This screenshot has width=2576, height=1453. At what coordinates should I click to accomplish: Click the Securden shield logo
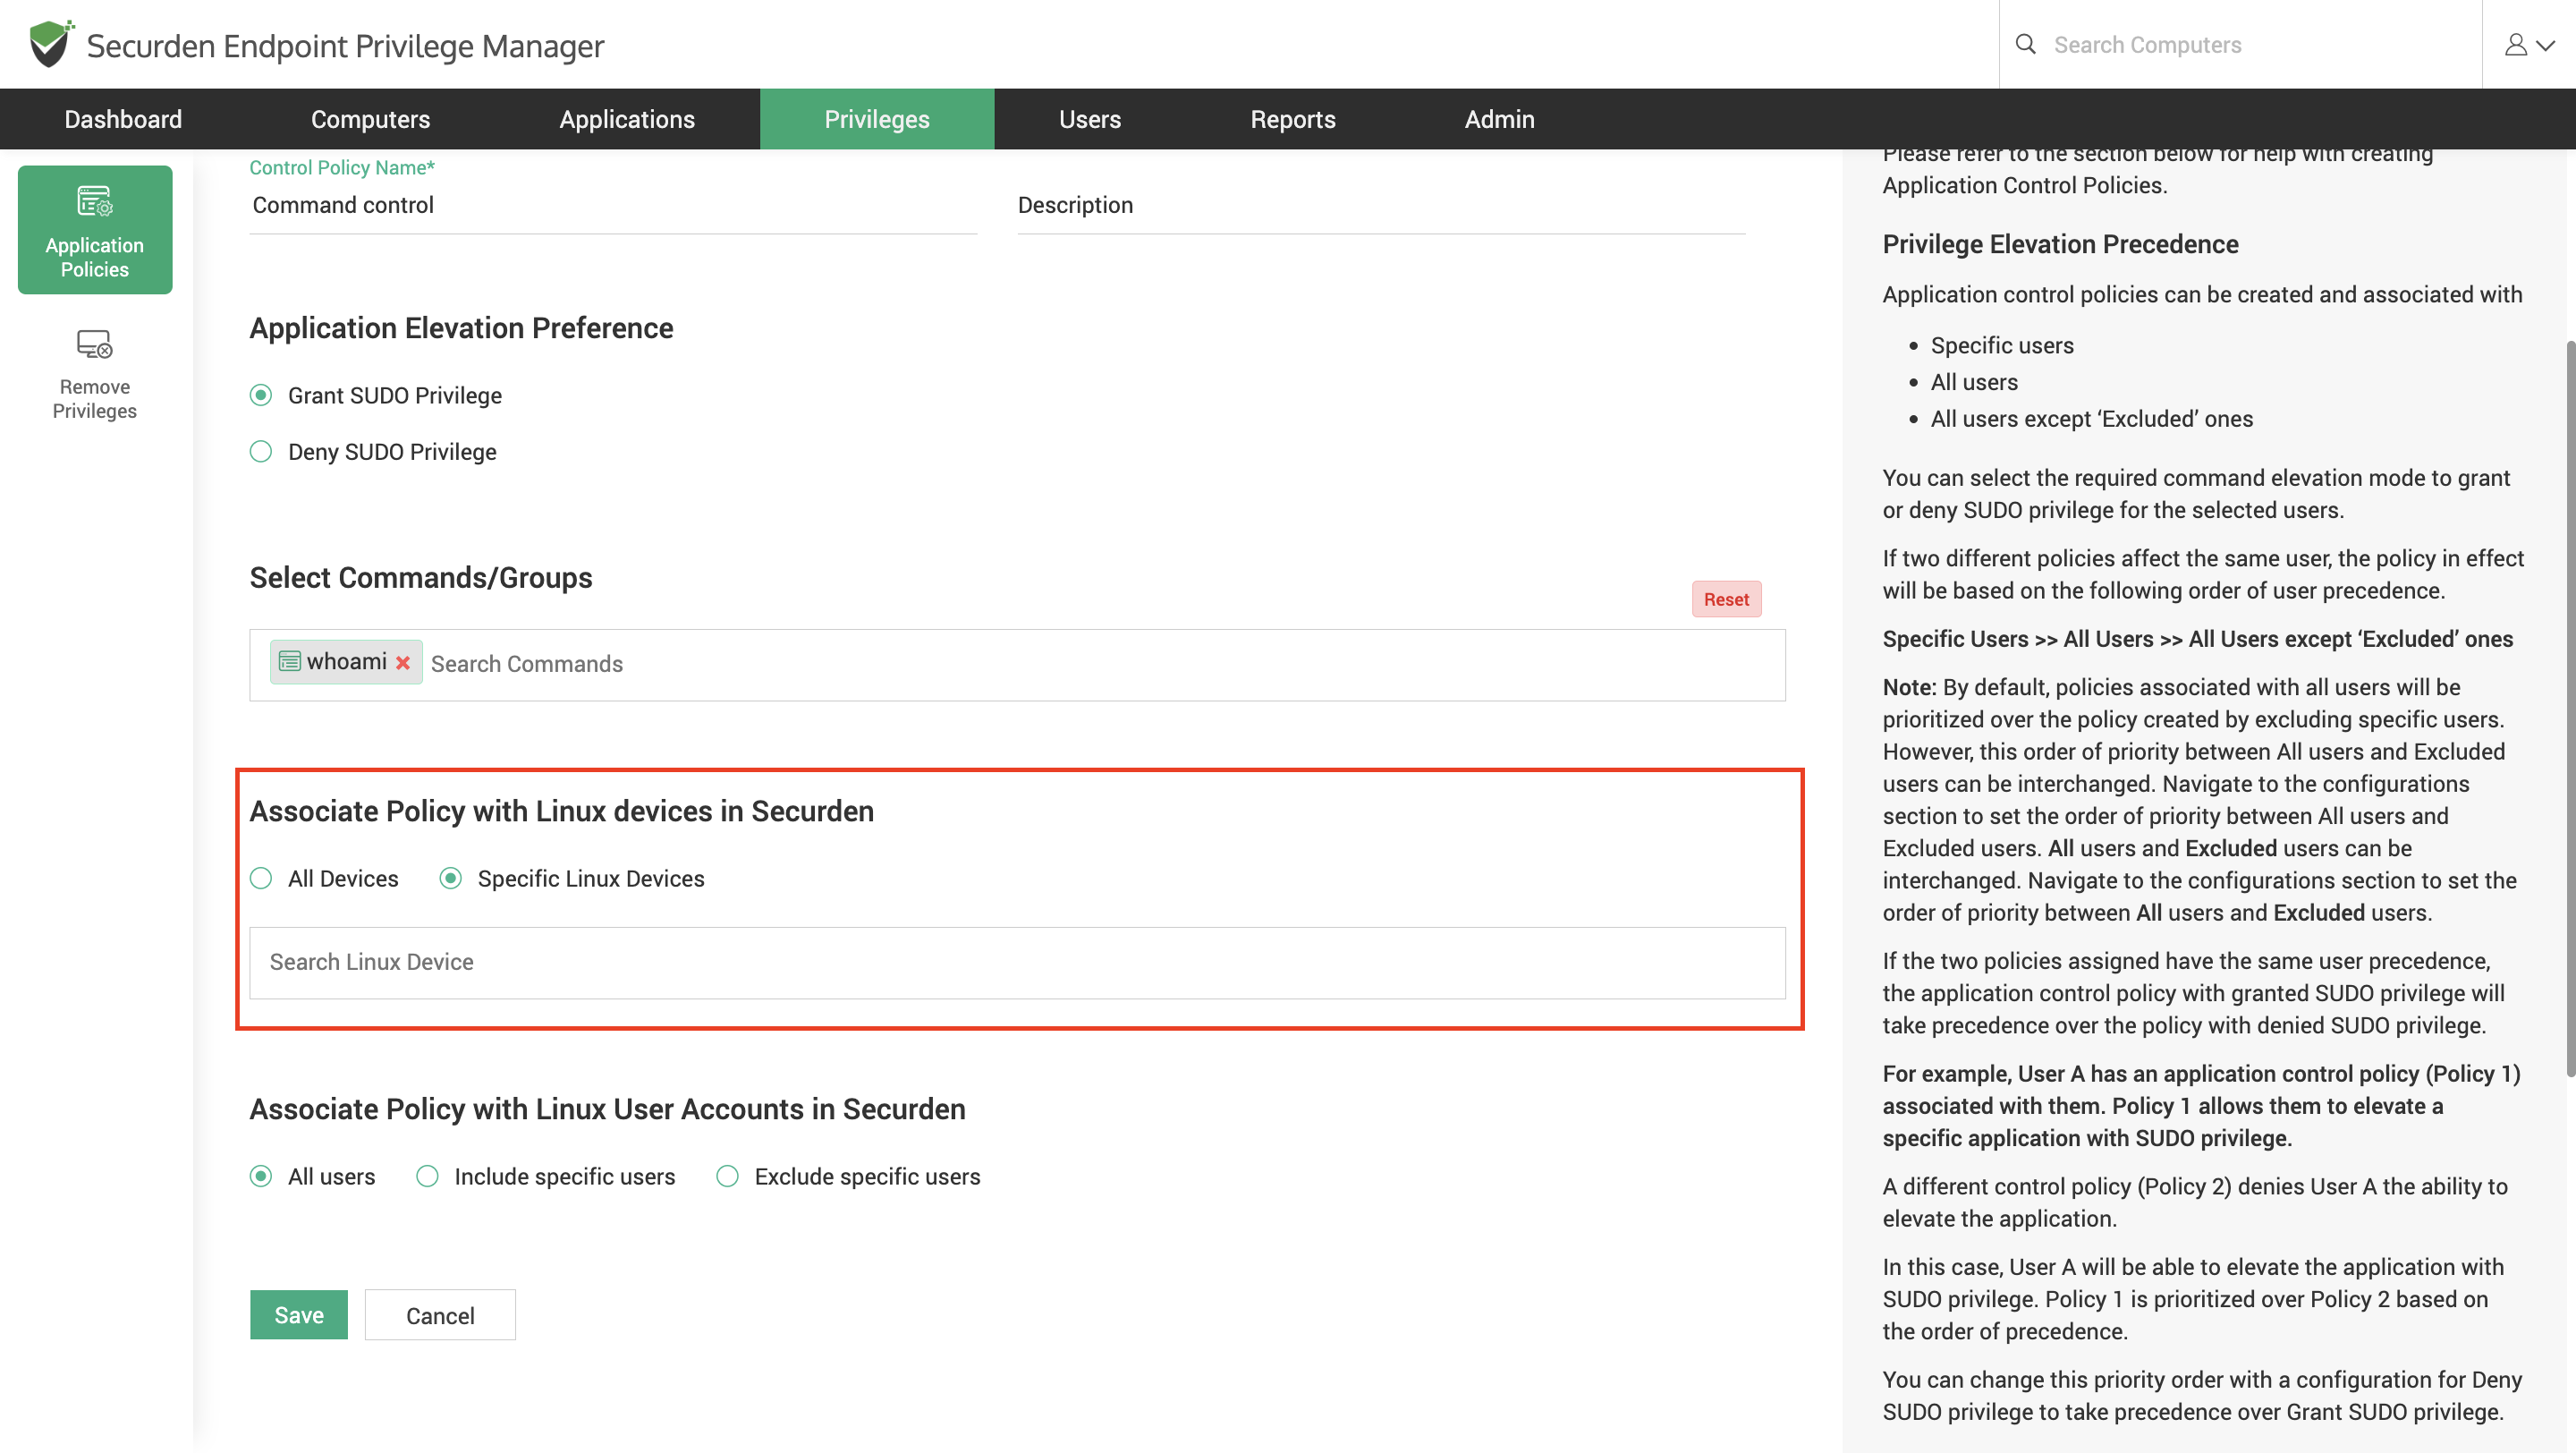click(x=51, y=44)
